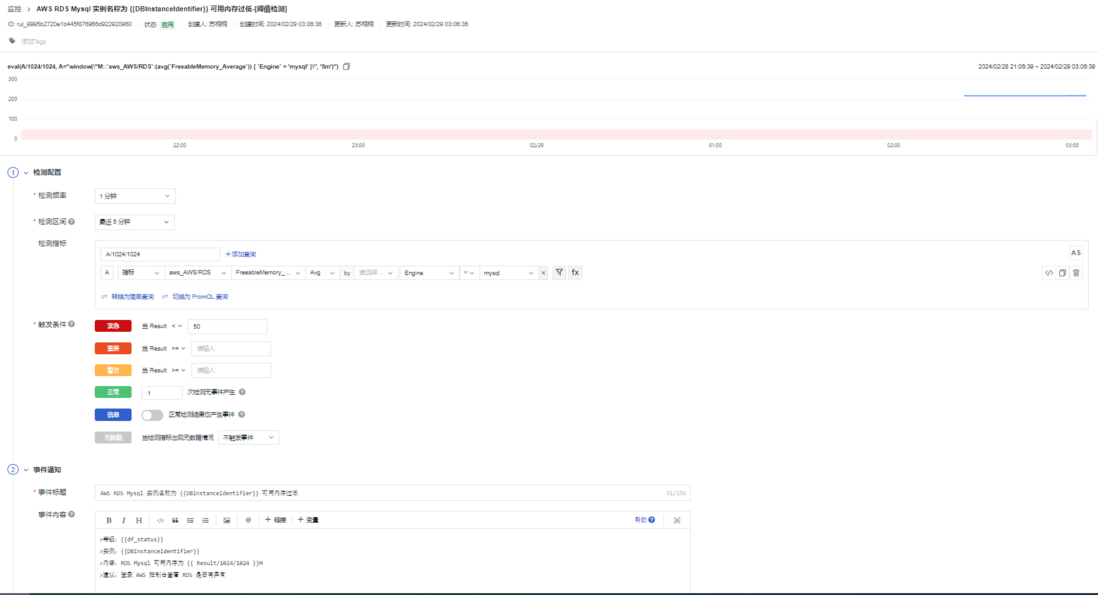Image resolution: width=1098 pixels, height=595 pixels.
Task: Click the Italic (I) editor icon
Action: (124, 520)
